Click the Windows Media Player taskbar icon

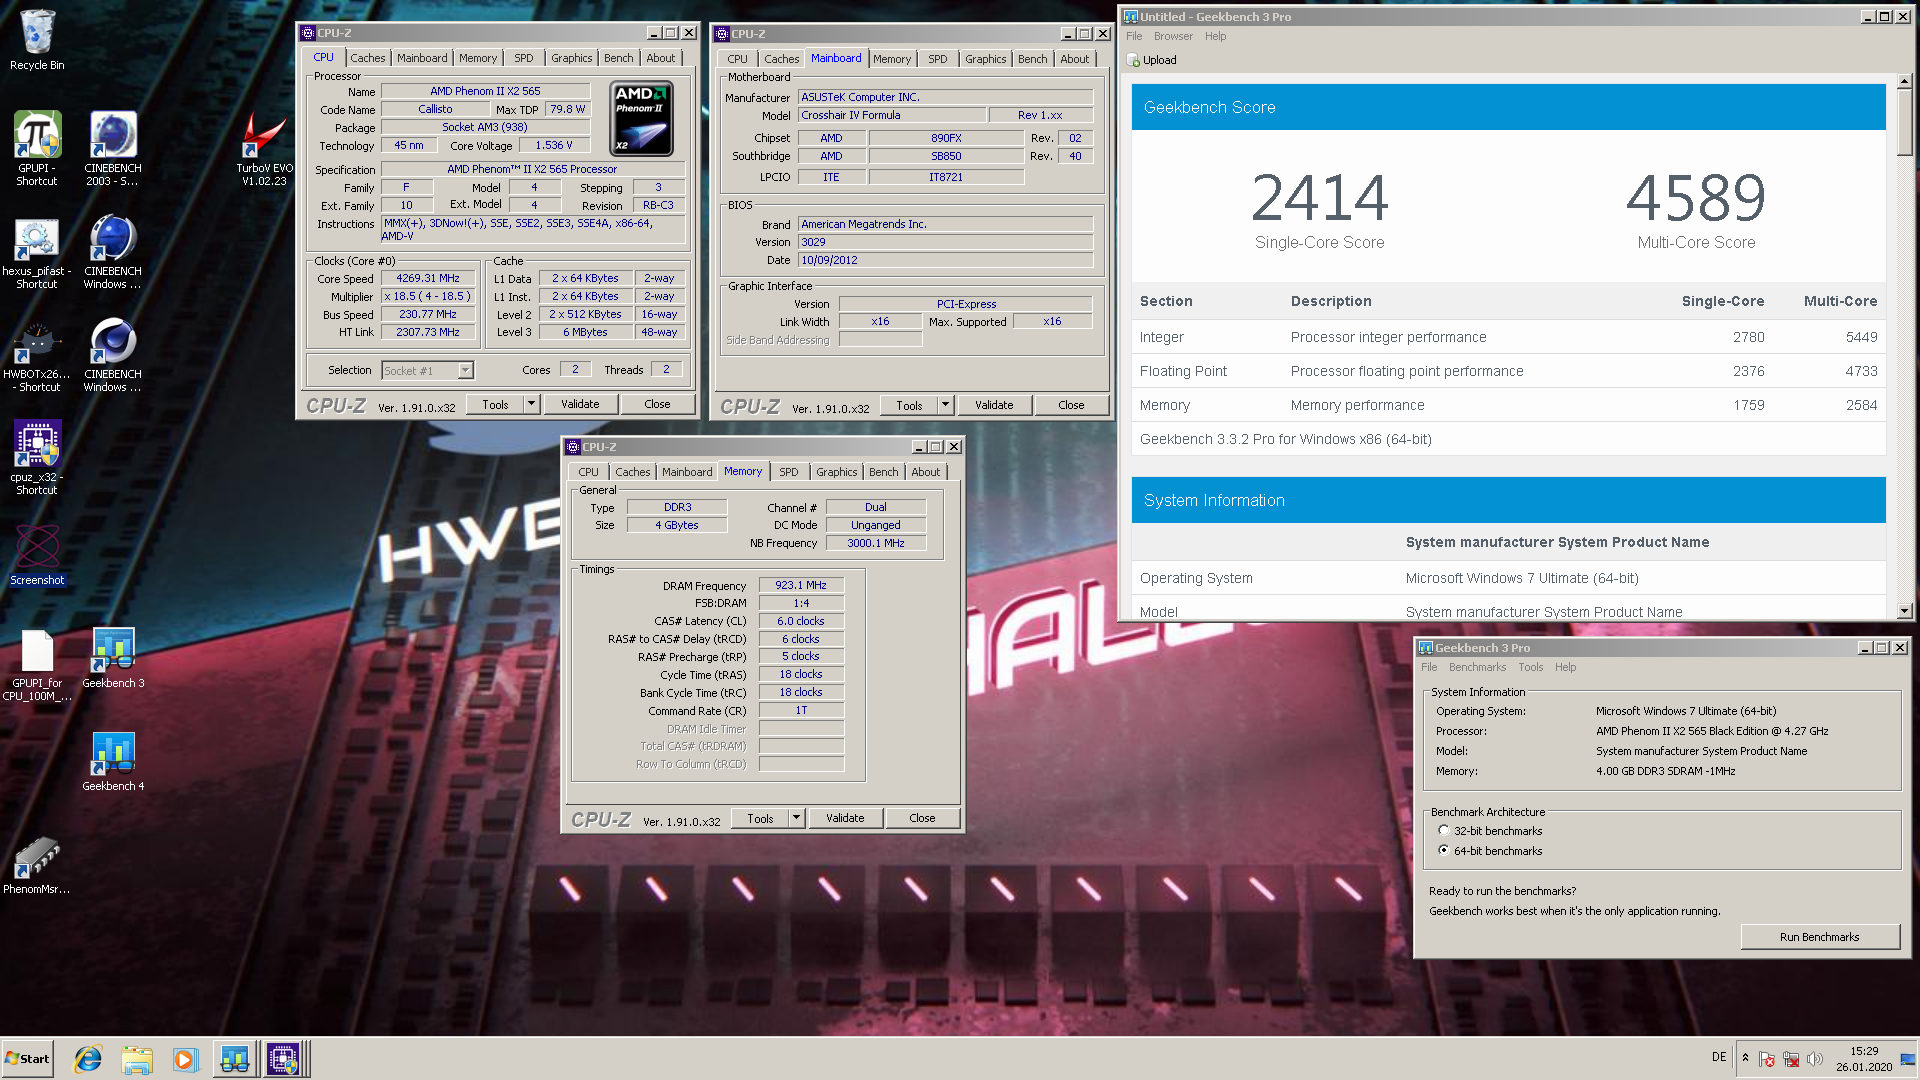185,1059
